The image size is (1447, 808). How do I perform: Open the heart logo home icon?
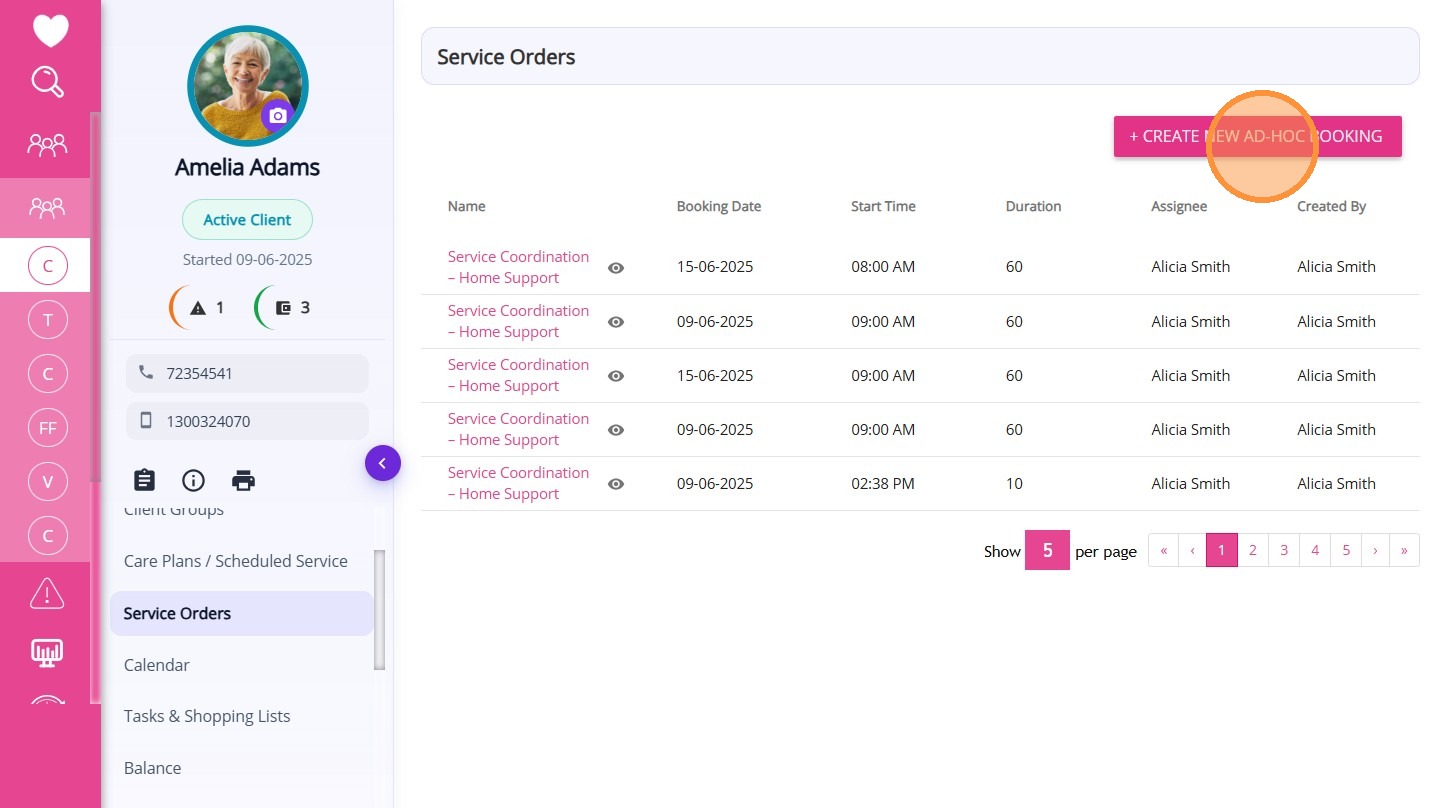[50, 30]
